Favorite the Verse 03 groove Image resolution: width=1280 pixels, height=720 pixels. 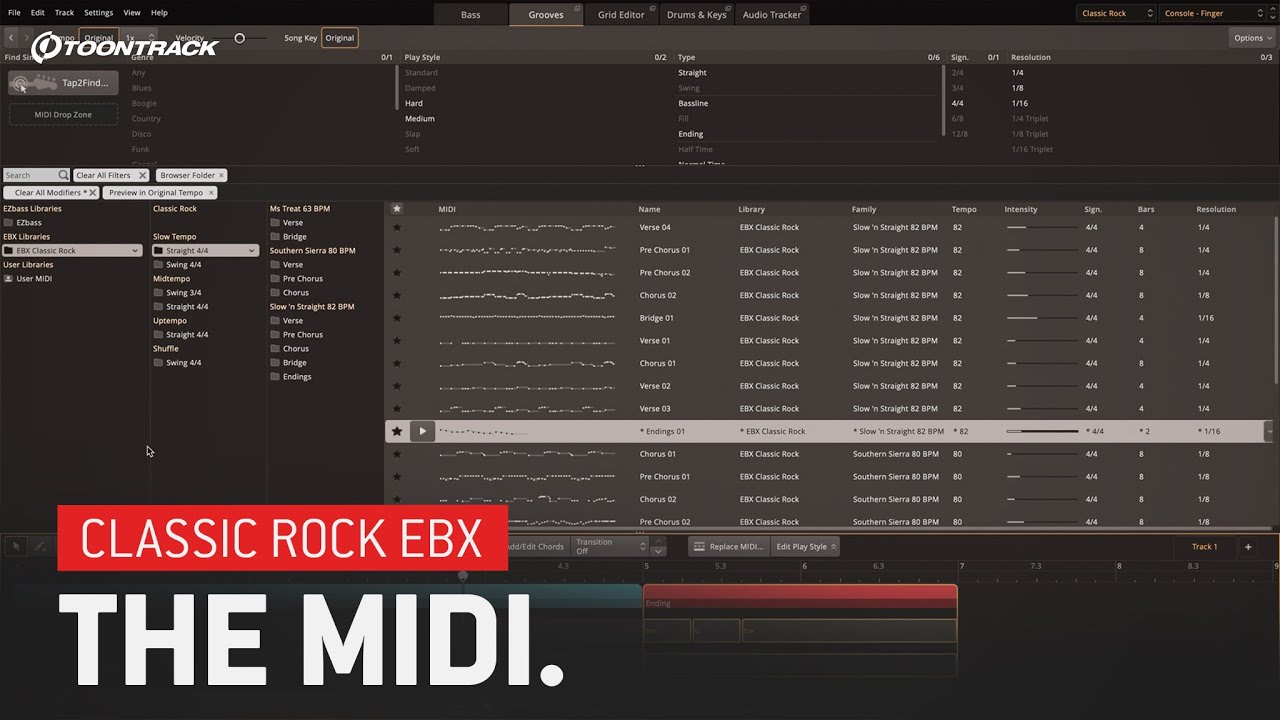tap(397, 408)
